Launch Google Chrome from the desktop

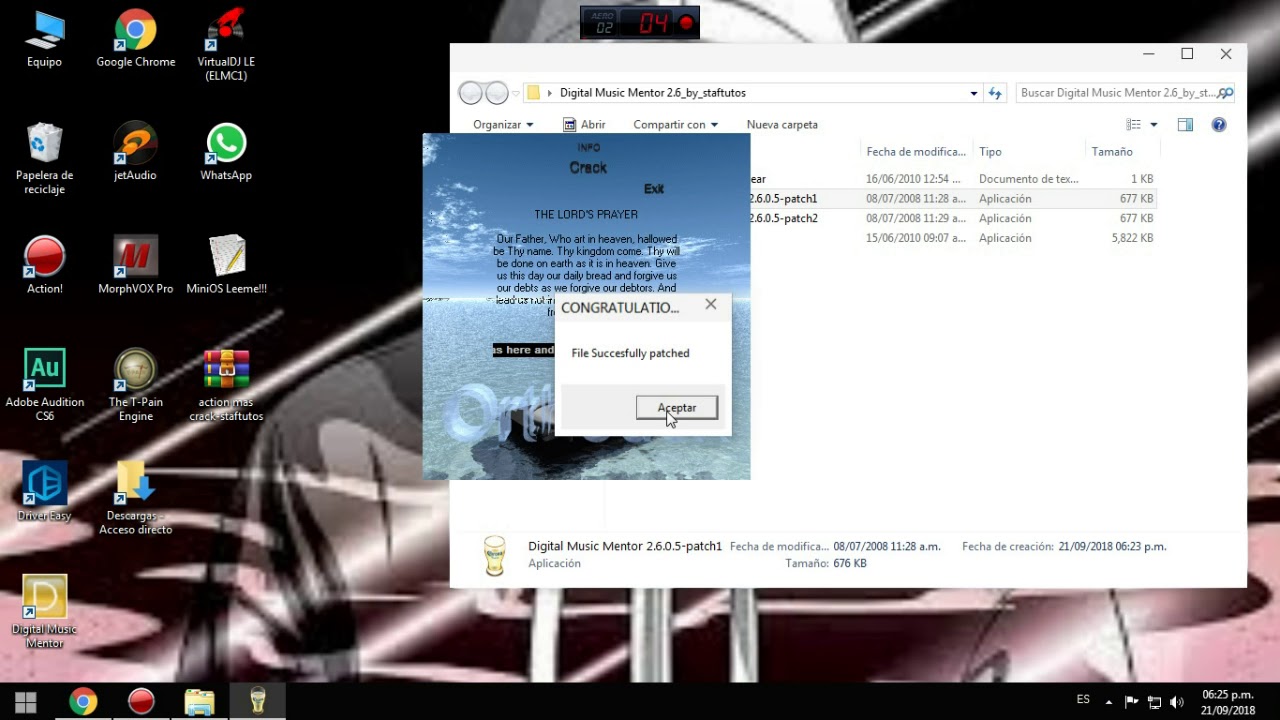(x=135, y=40)
